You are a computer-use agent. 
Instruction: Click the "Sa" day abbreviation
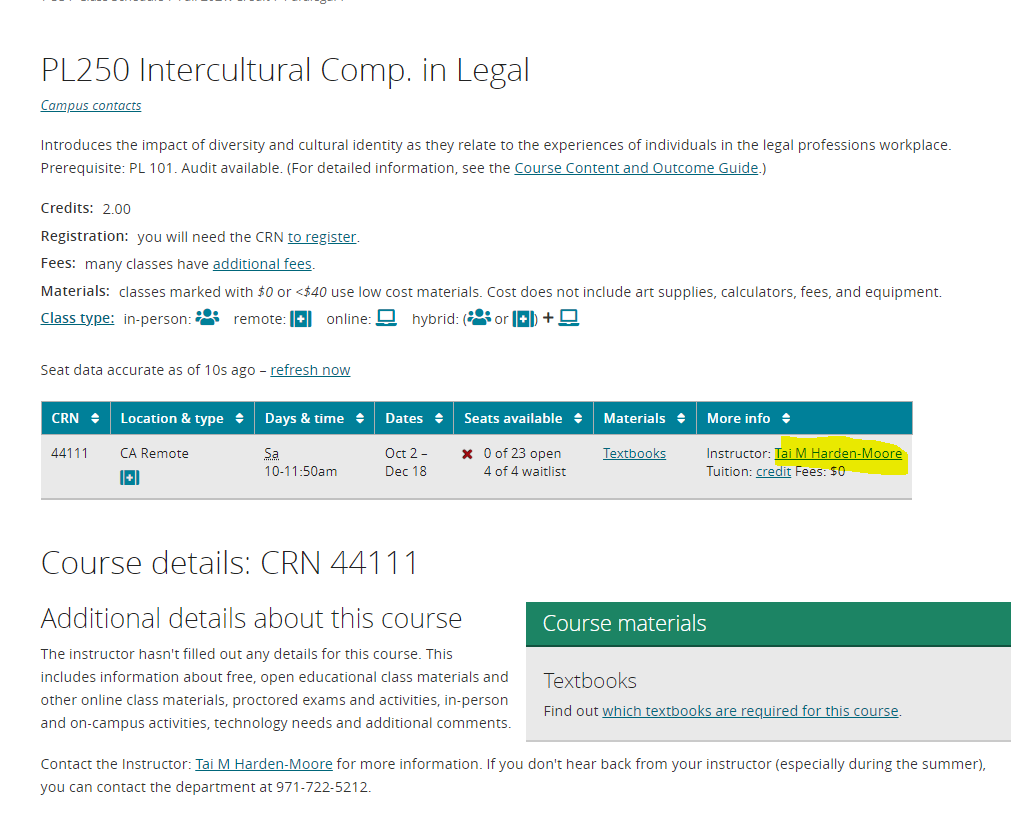[271, 454]
